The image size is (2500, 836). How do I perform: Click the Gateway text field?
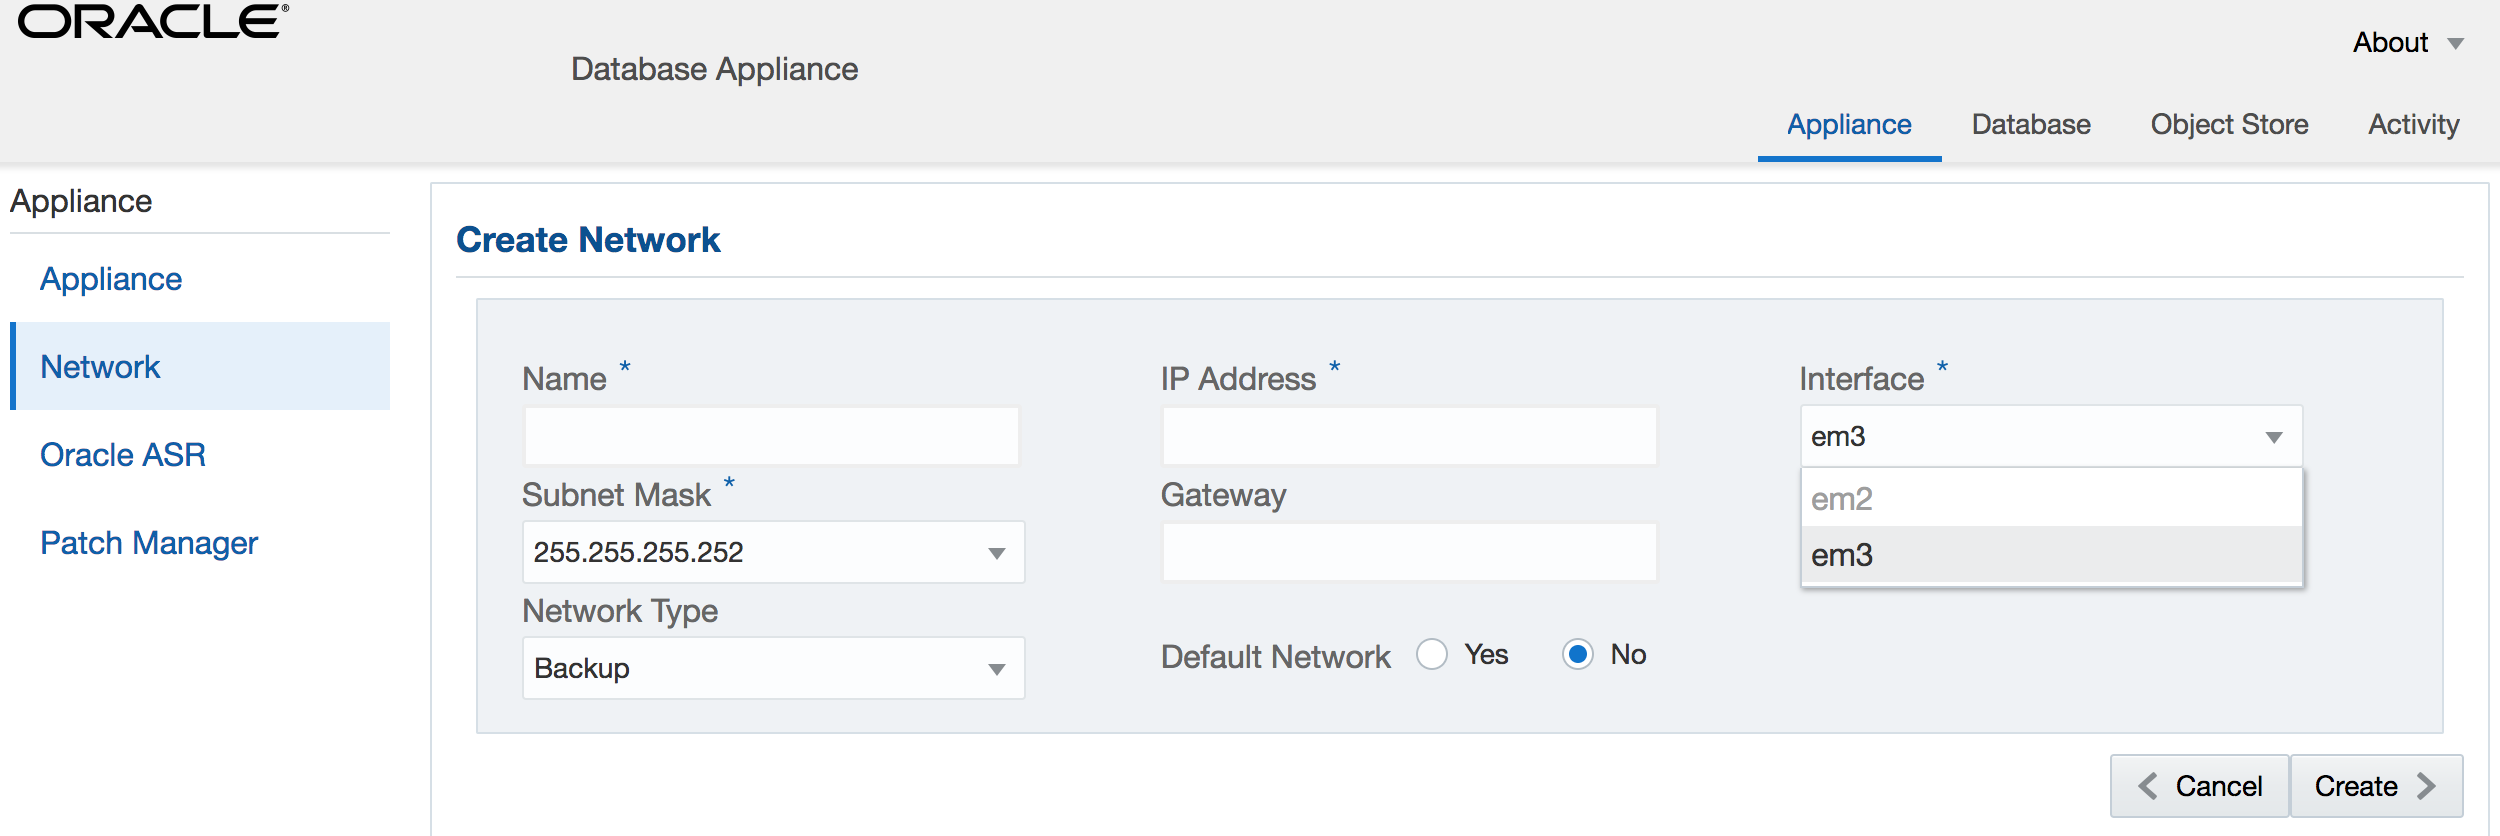(1409, 552)
